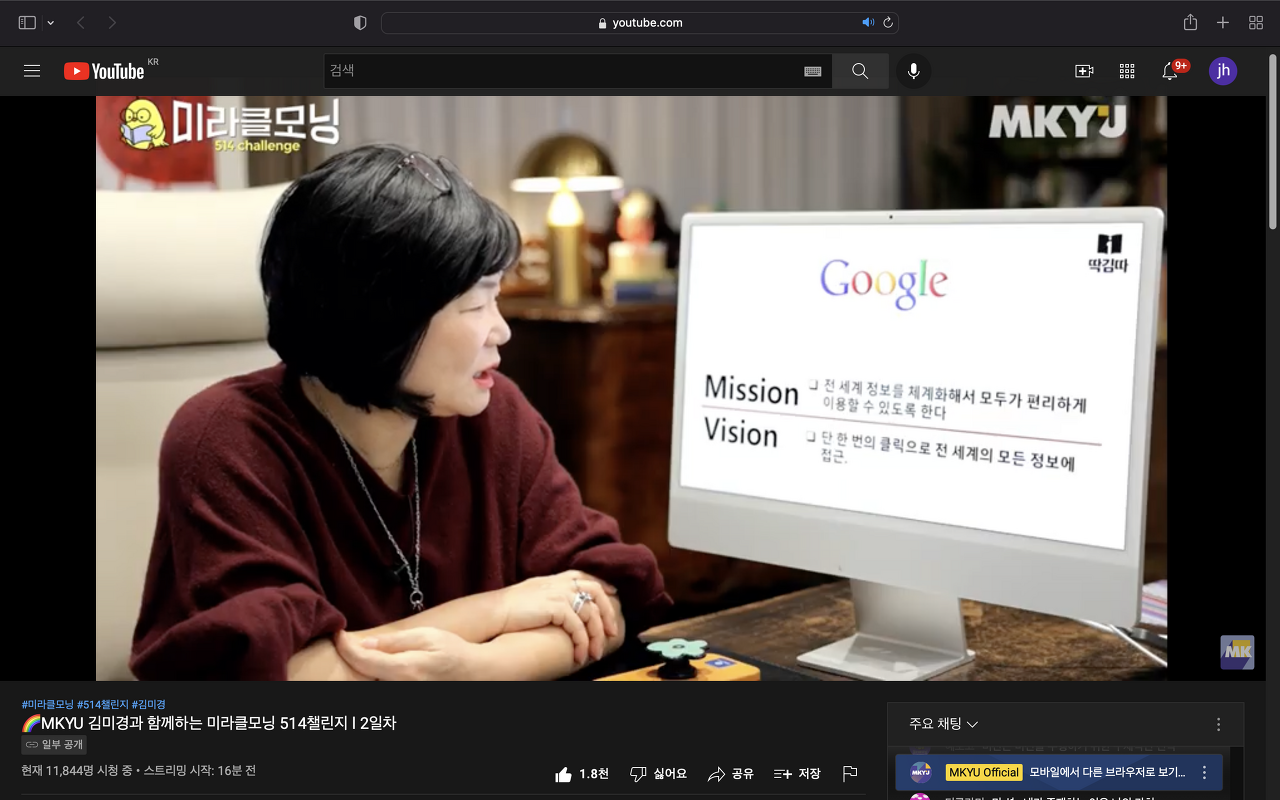The width and height of the screenshot is (1280, 800).
Task: Click the 일부 공개 unlisted badge
Action: point(55,745)
